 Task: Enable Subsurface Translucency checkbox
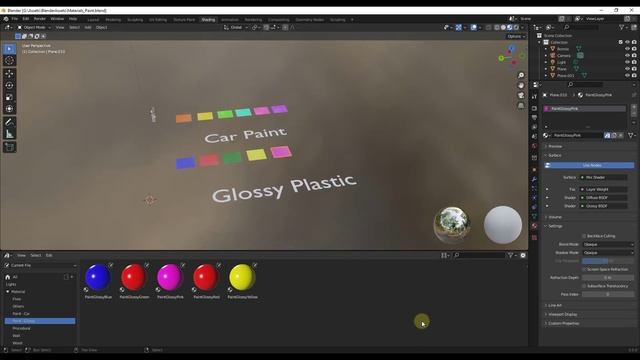(584, 286)
